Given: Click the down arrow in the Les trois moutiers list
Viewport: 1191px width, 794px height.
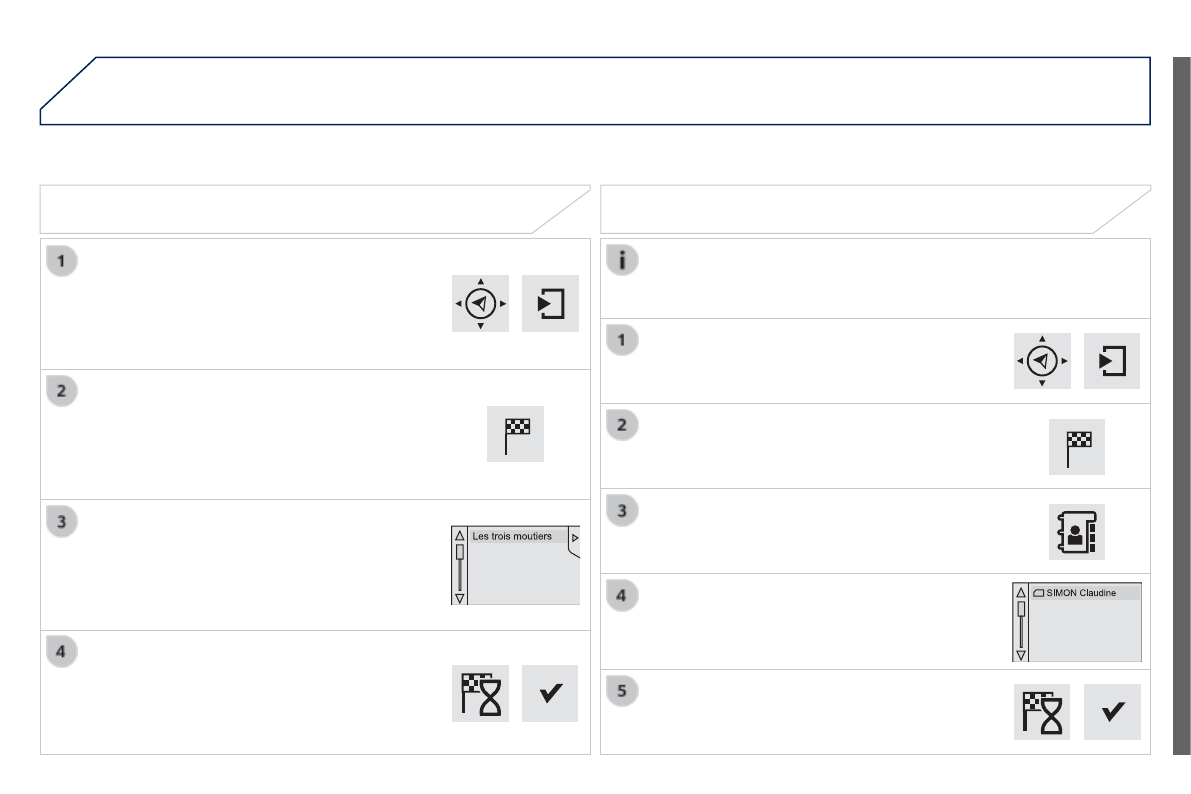Looking at the screenshot, I should 460,598.
